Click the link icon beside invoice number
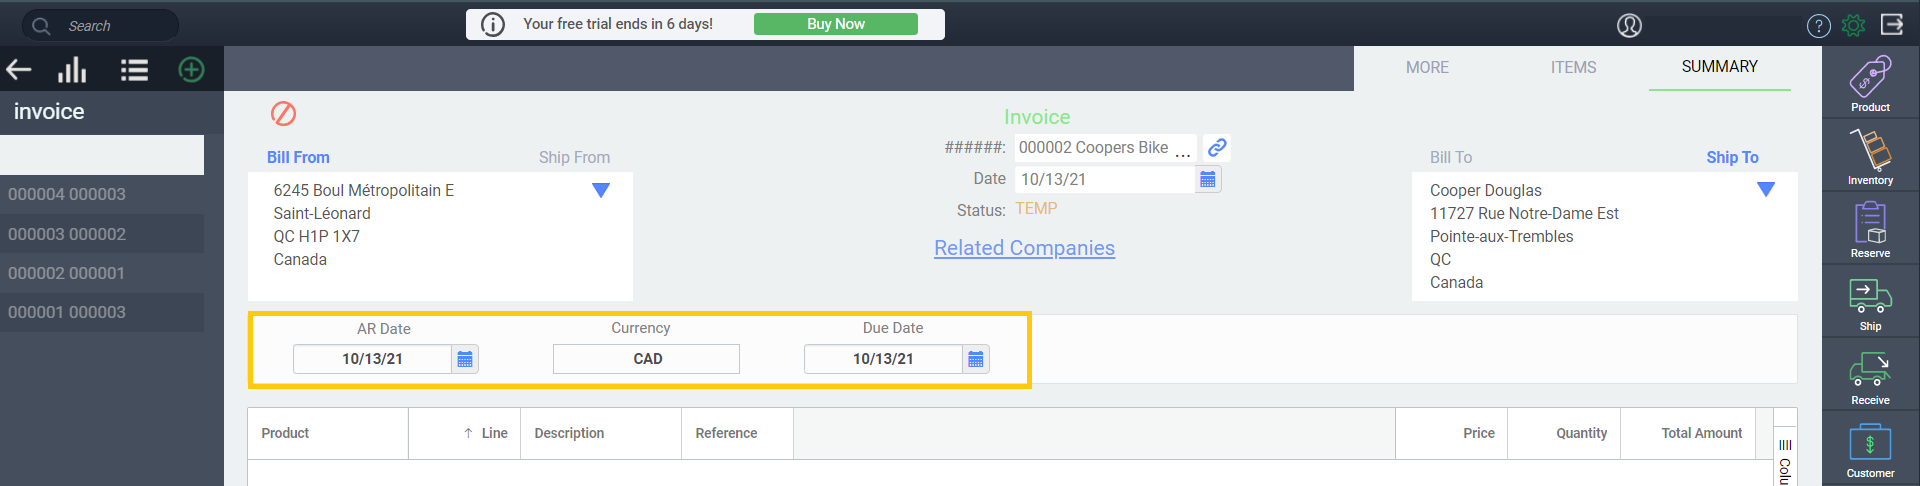Image resolution: width=1920 pixels, height=486 pixels. click(x=1217, y=147)
